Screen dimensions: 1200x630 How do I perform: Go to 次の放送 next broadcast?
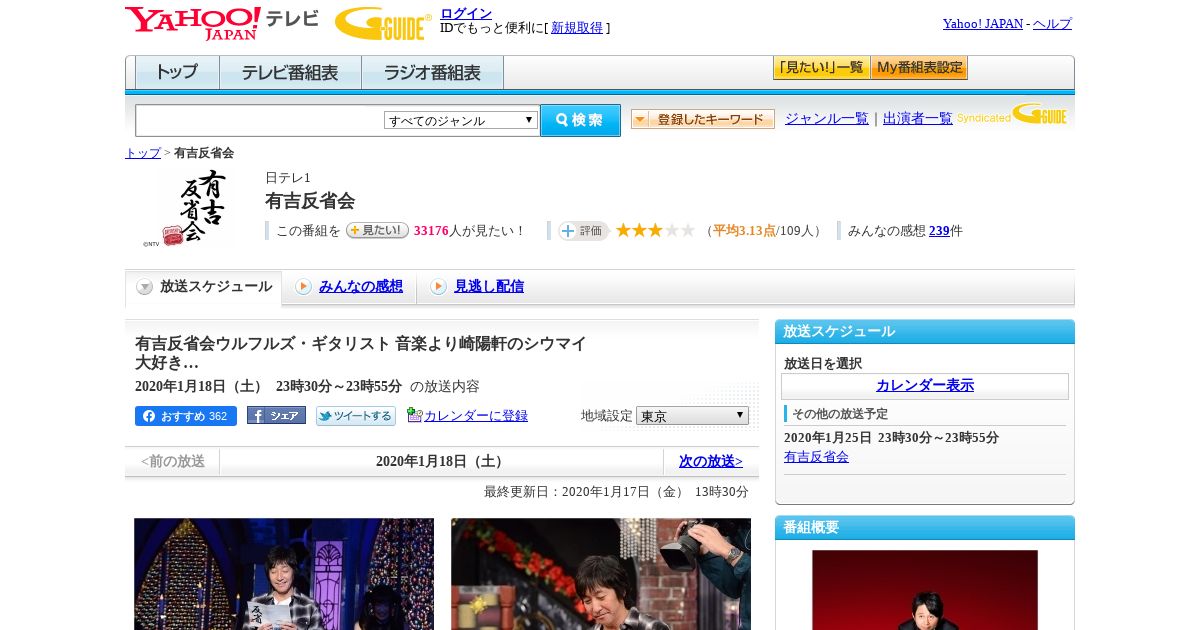click(711, 462)
